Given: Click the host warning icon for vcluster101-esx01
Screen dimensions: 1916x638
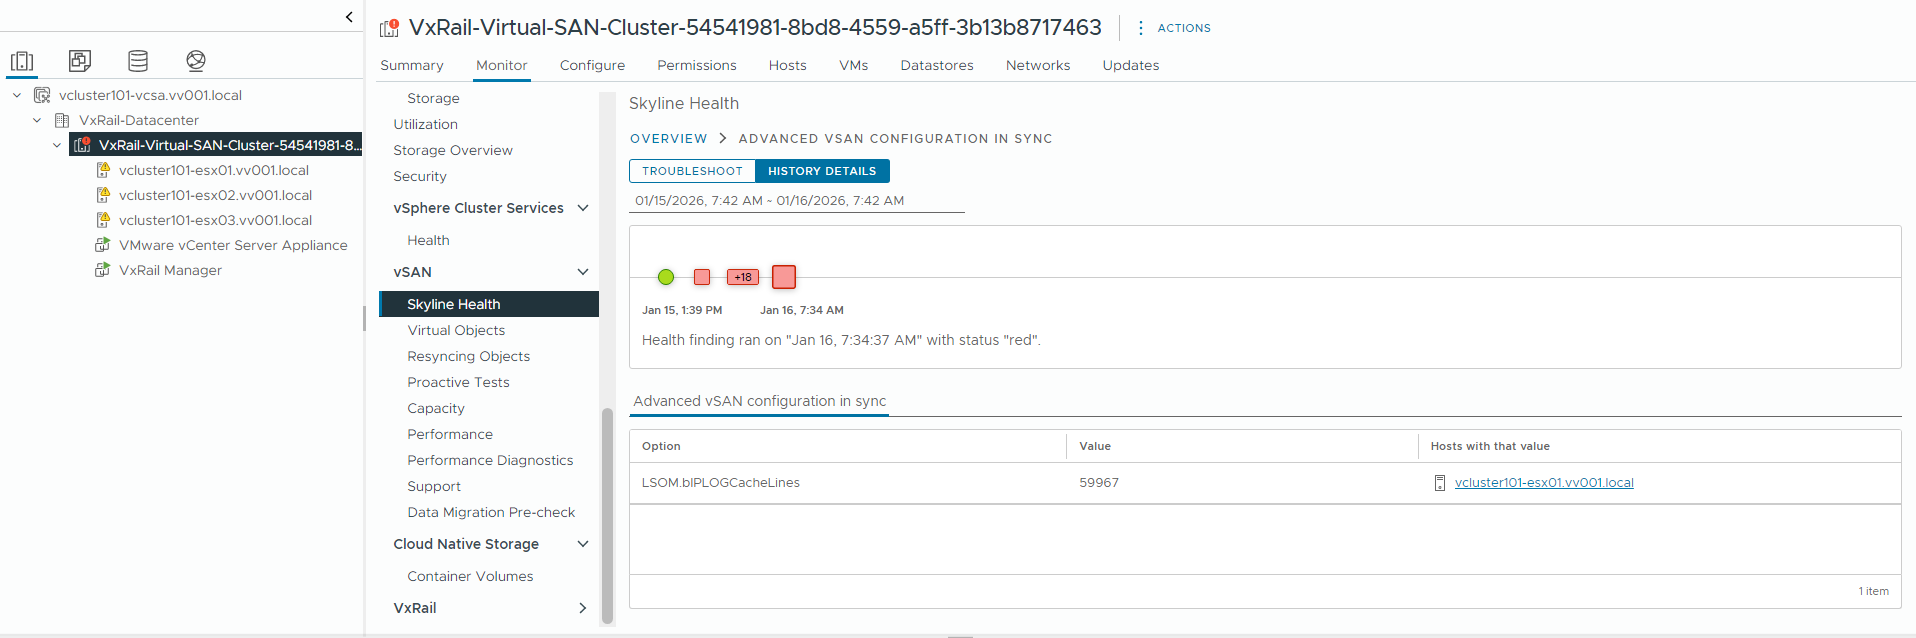Looking at the screenshot, I should [x=102, y=170].
